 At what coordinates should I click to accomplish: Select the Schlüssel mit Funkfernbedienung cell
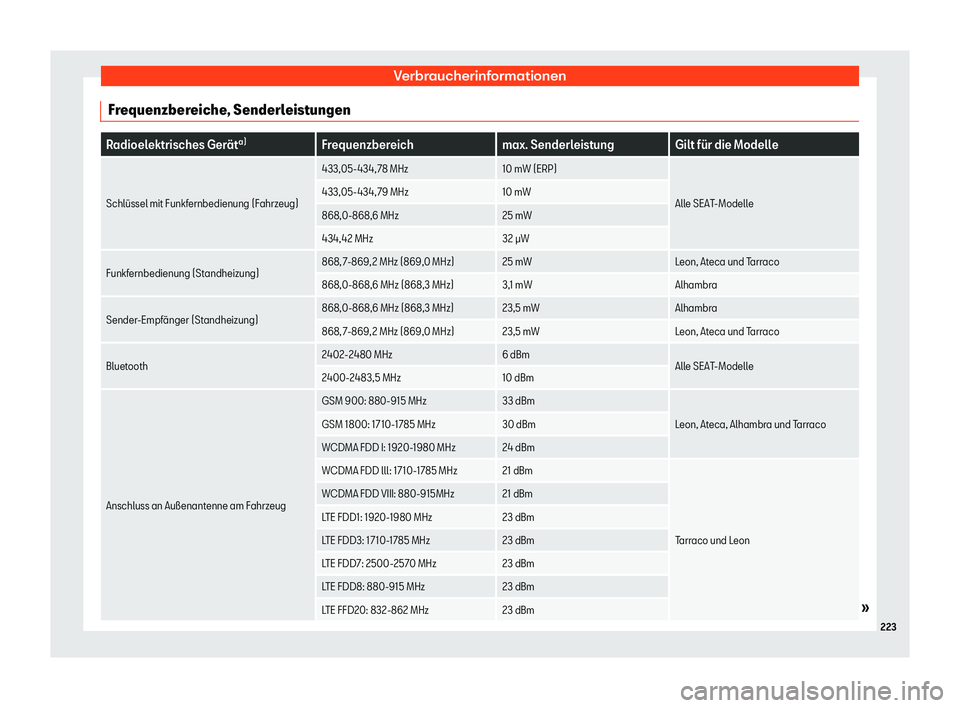coord(208,203)
